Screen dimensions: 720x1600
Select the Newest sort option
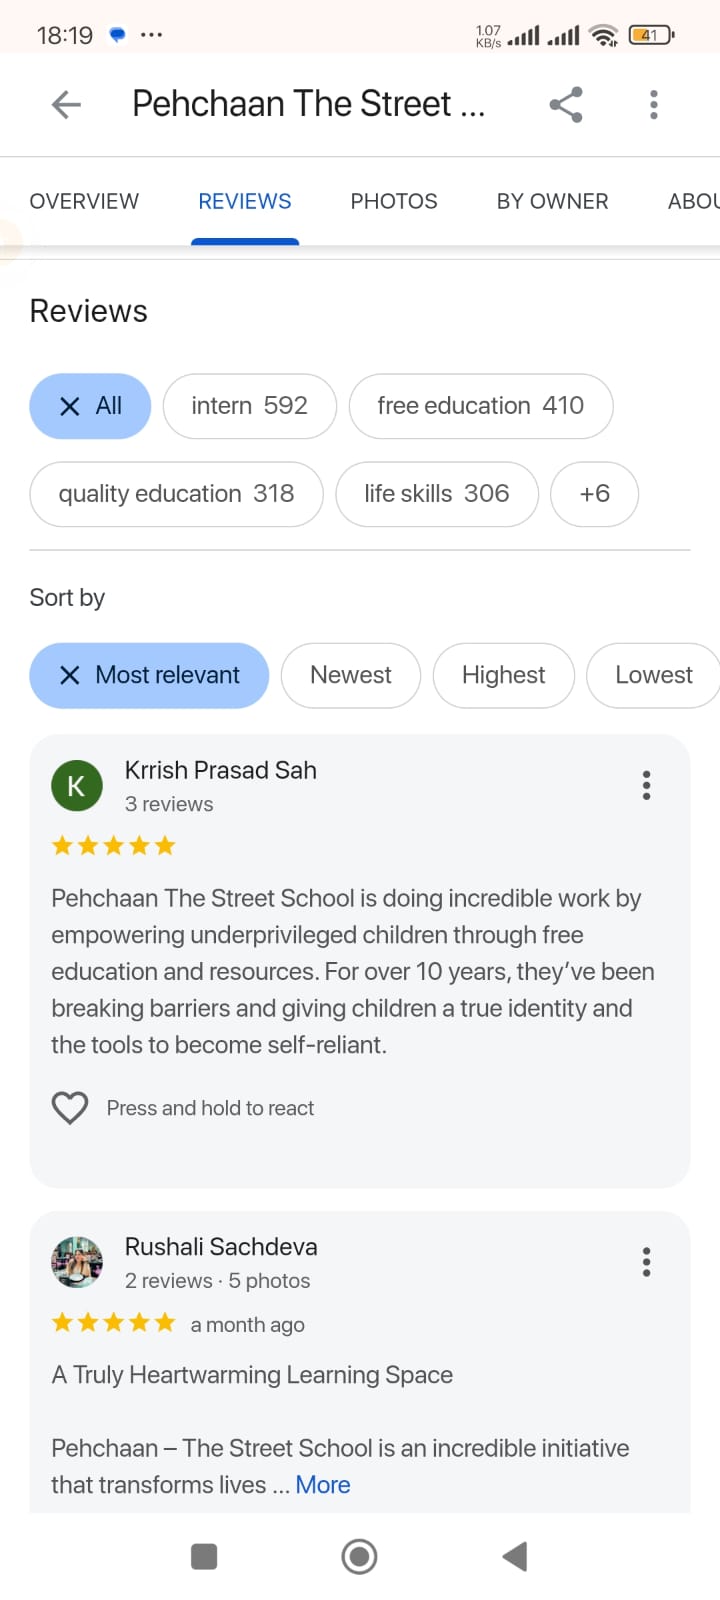351,676
